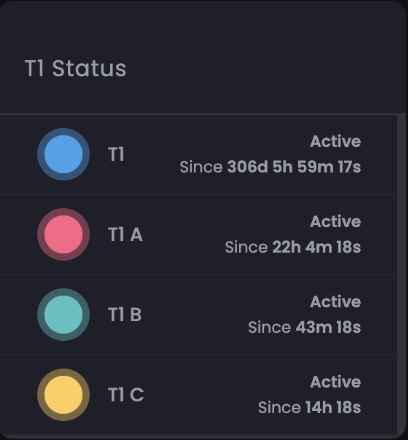This screenshot has width=408, height=440.
Task: Click the Since label in the T1 C row
Action: [x=279, y=407]
